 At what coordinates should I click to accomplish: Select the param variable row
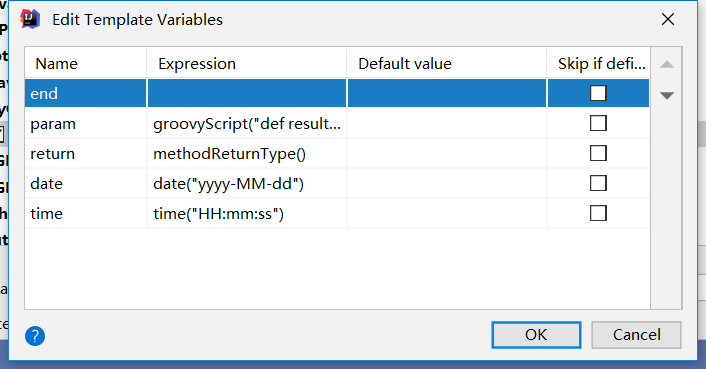click(x=337, y=123)
